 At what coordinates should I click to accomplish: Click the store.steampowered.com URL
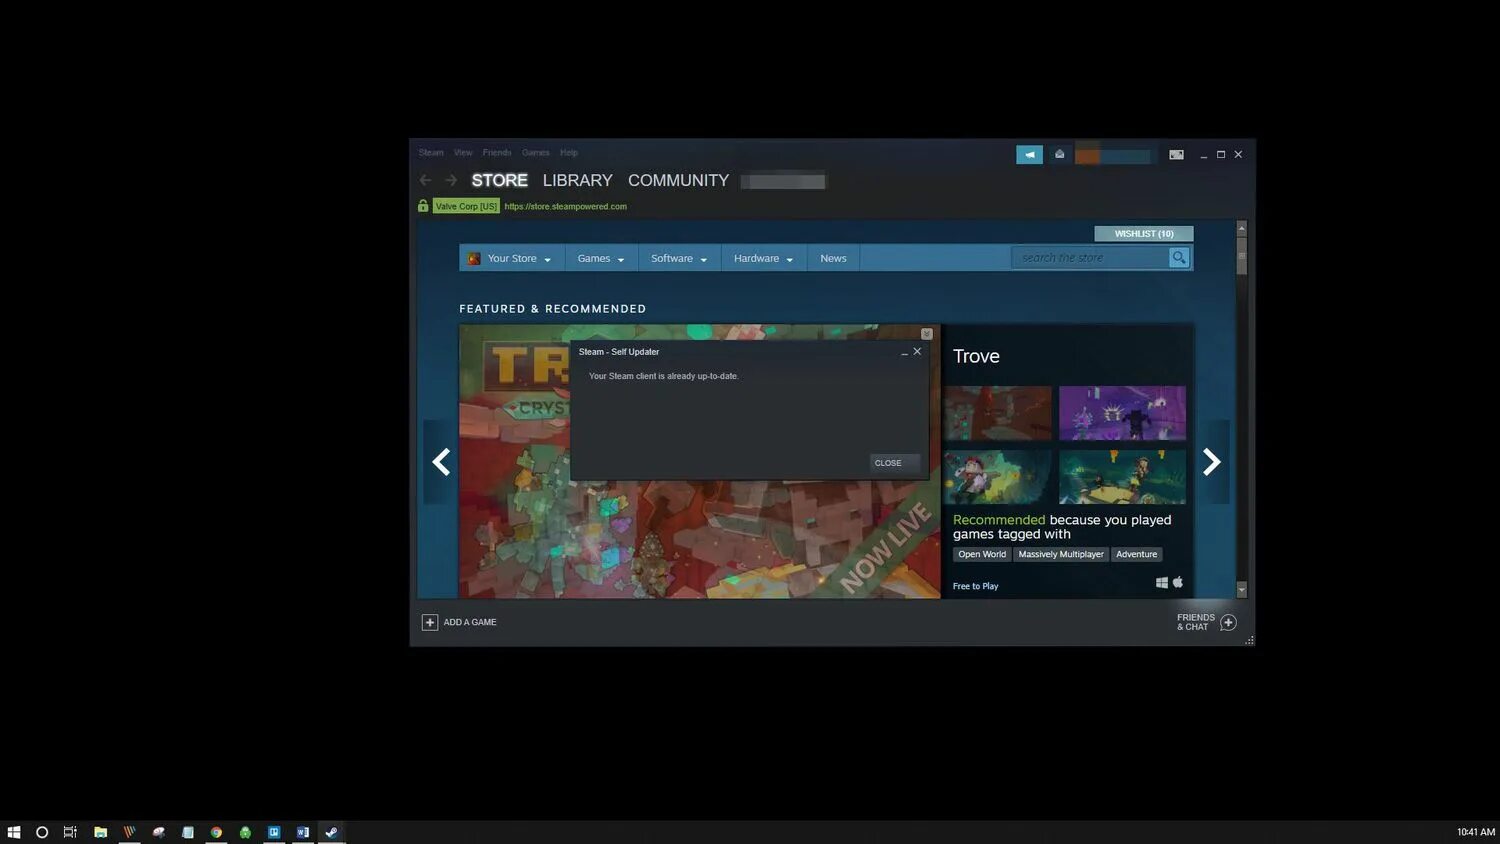(x=565, y=207)
